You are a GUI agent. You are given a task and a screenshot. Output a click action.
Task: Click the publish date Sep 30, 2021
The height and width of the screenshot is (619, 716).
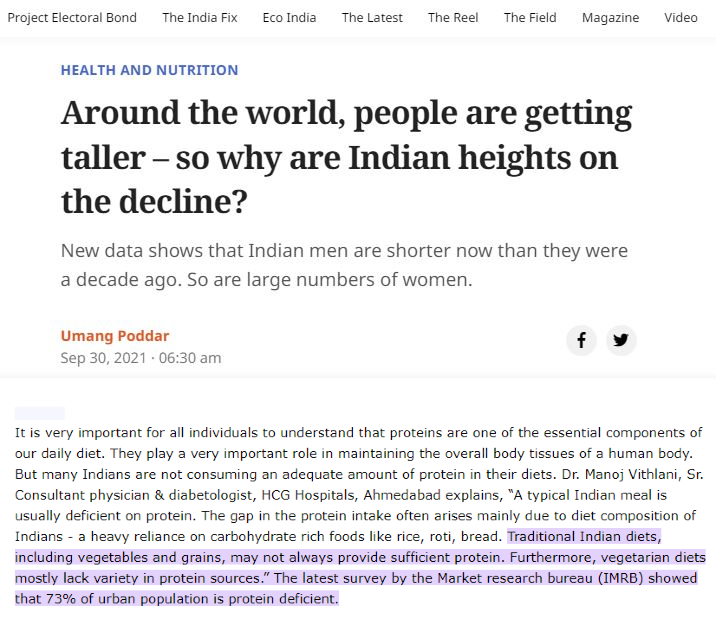click(103, 358)
